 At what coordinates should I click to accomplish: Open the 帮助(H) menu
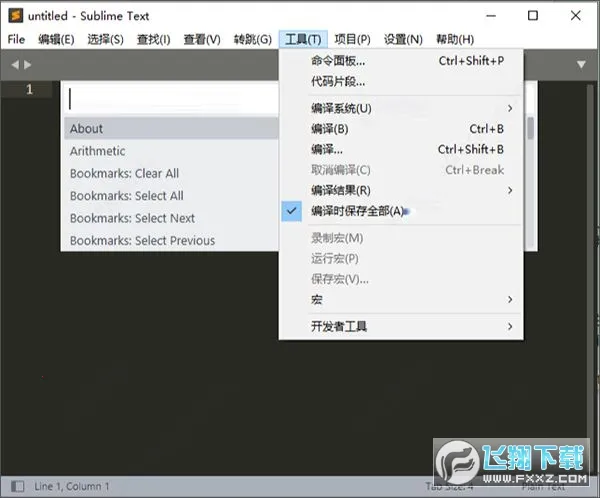click(455, 39)
